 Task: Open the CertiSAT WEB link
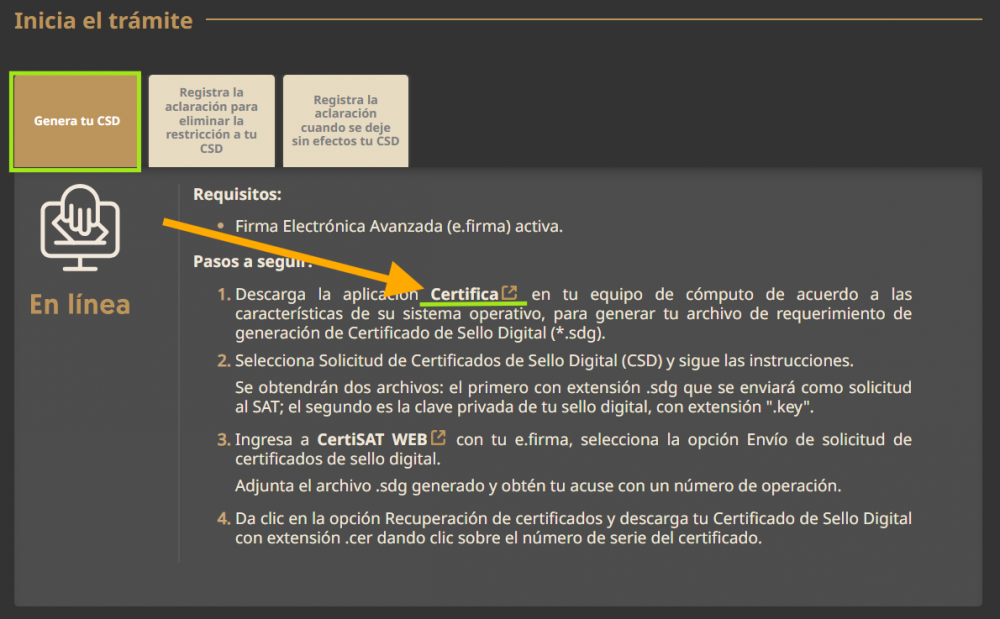coord(372,440)
